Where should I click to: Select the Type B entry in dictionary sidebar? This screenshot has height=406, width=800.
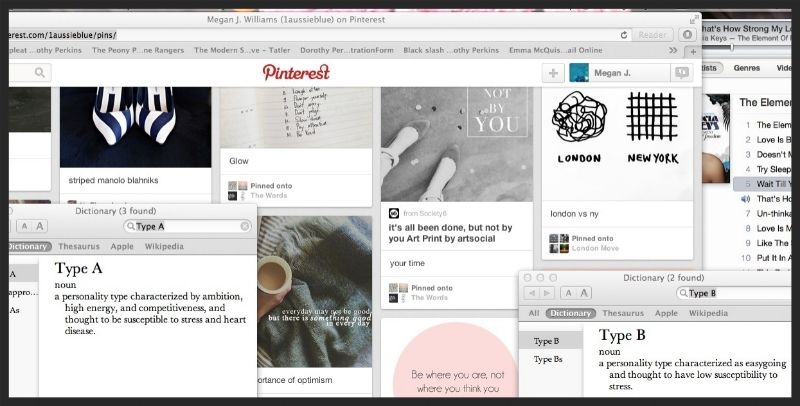551,341
